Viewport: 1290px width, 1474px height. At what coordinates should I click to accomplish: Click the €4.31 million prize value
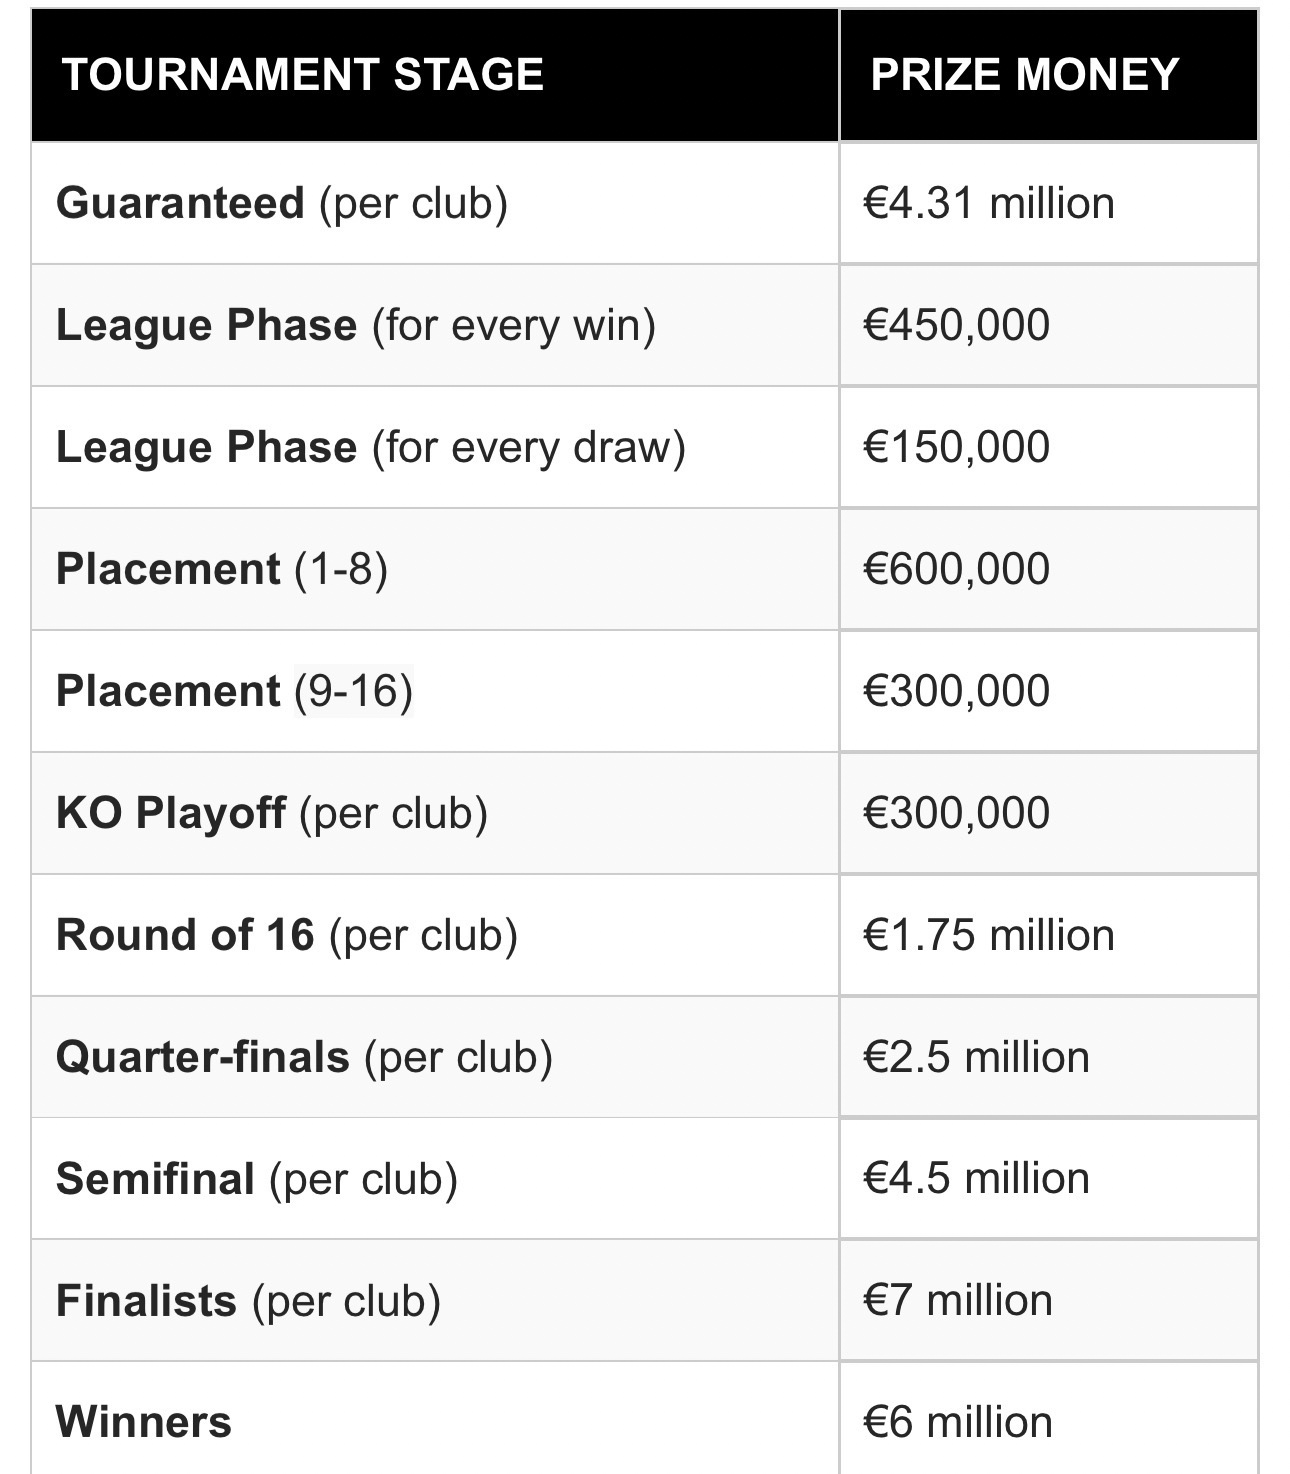pyautogui.click(x=988, y=203)
